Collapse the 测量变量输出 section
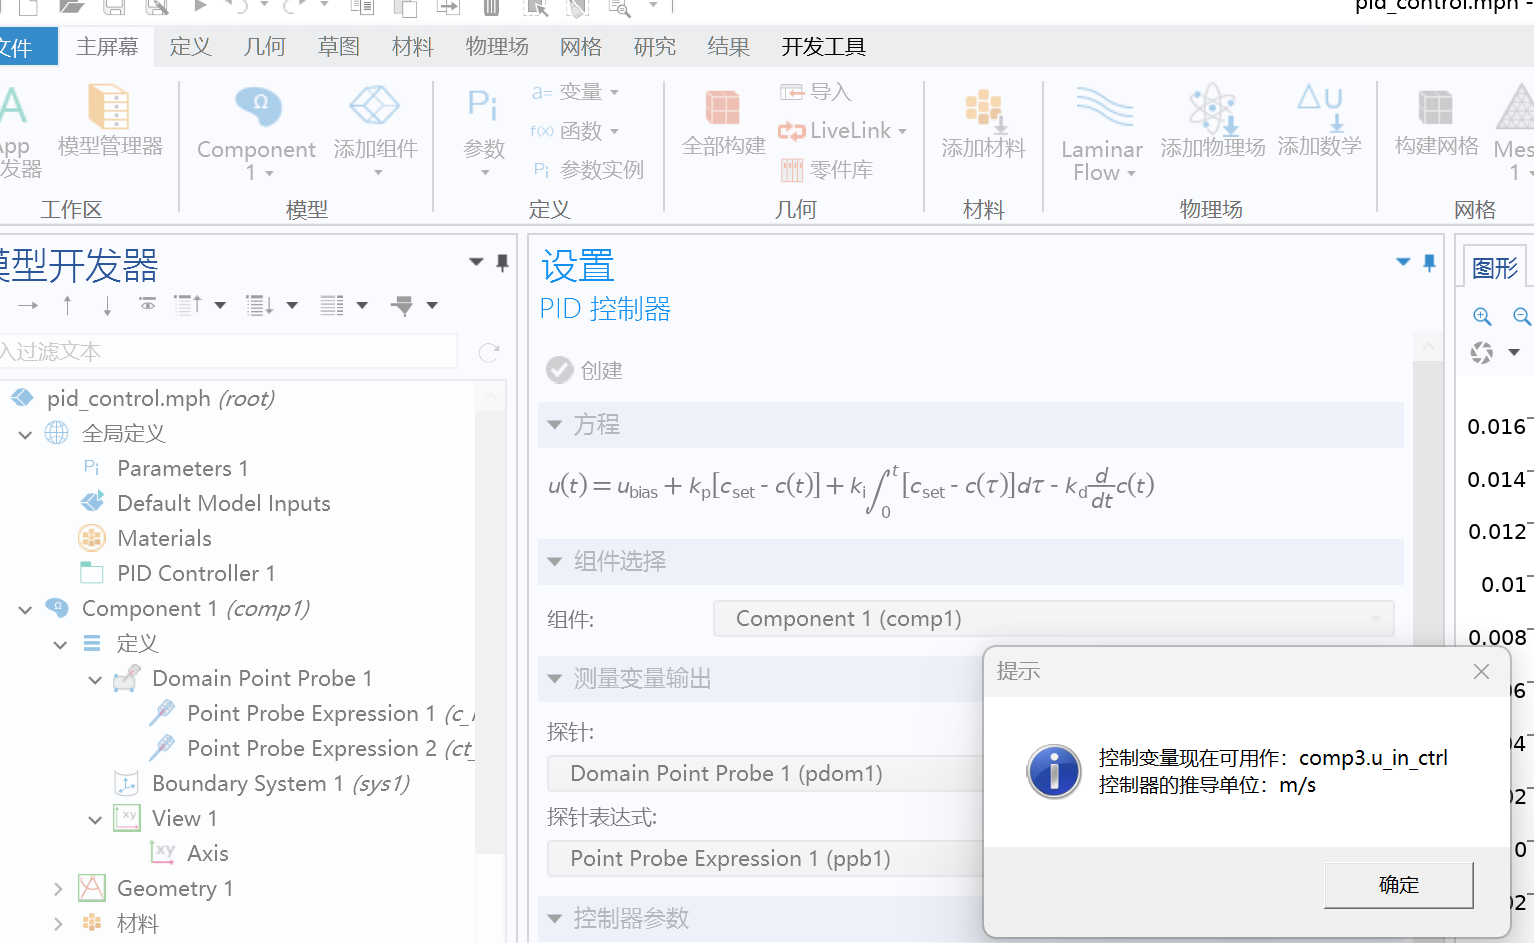Viewport: 1534px width, 943px height. pyautogui.click(x=555, y=678)
